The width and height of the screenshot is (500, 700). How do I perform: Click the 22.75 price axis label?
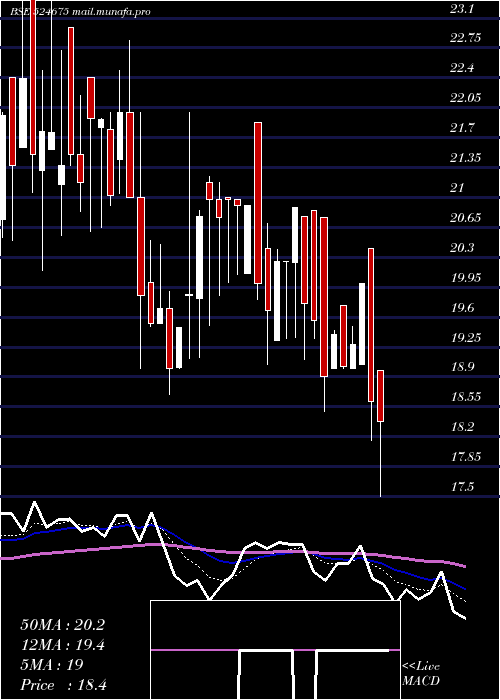466,38
